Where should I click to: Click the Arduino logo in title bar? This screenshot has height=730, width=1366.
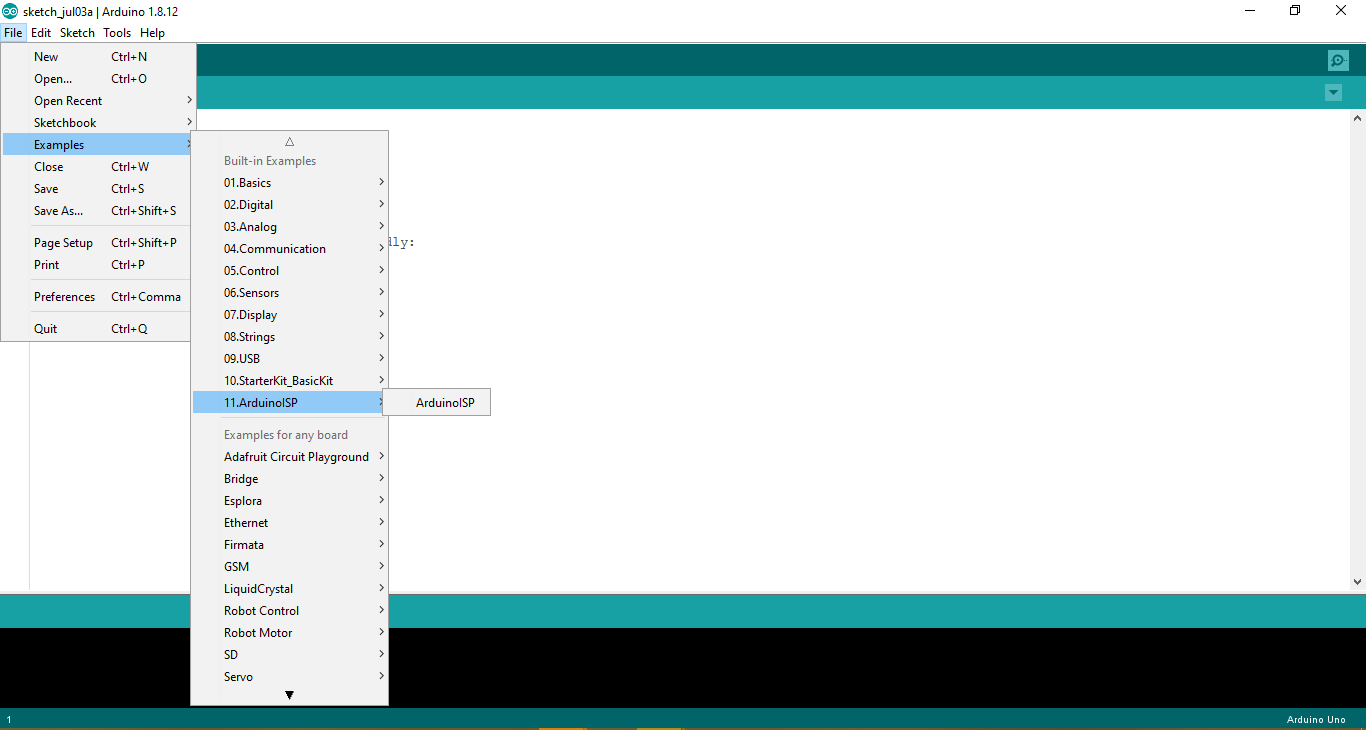point(10,11)
